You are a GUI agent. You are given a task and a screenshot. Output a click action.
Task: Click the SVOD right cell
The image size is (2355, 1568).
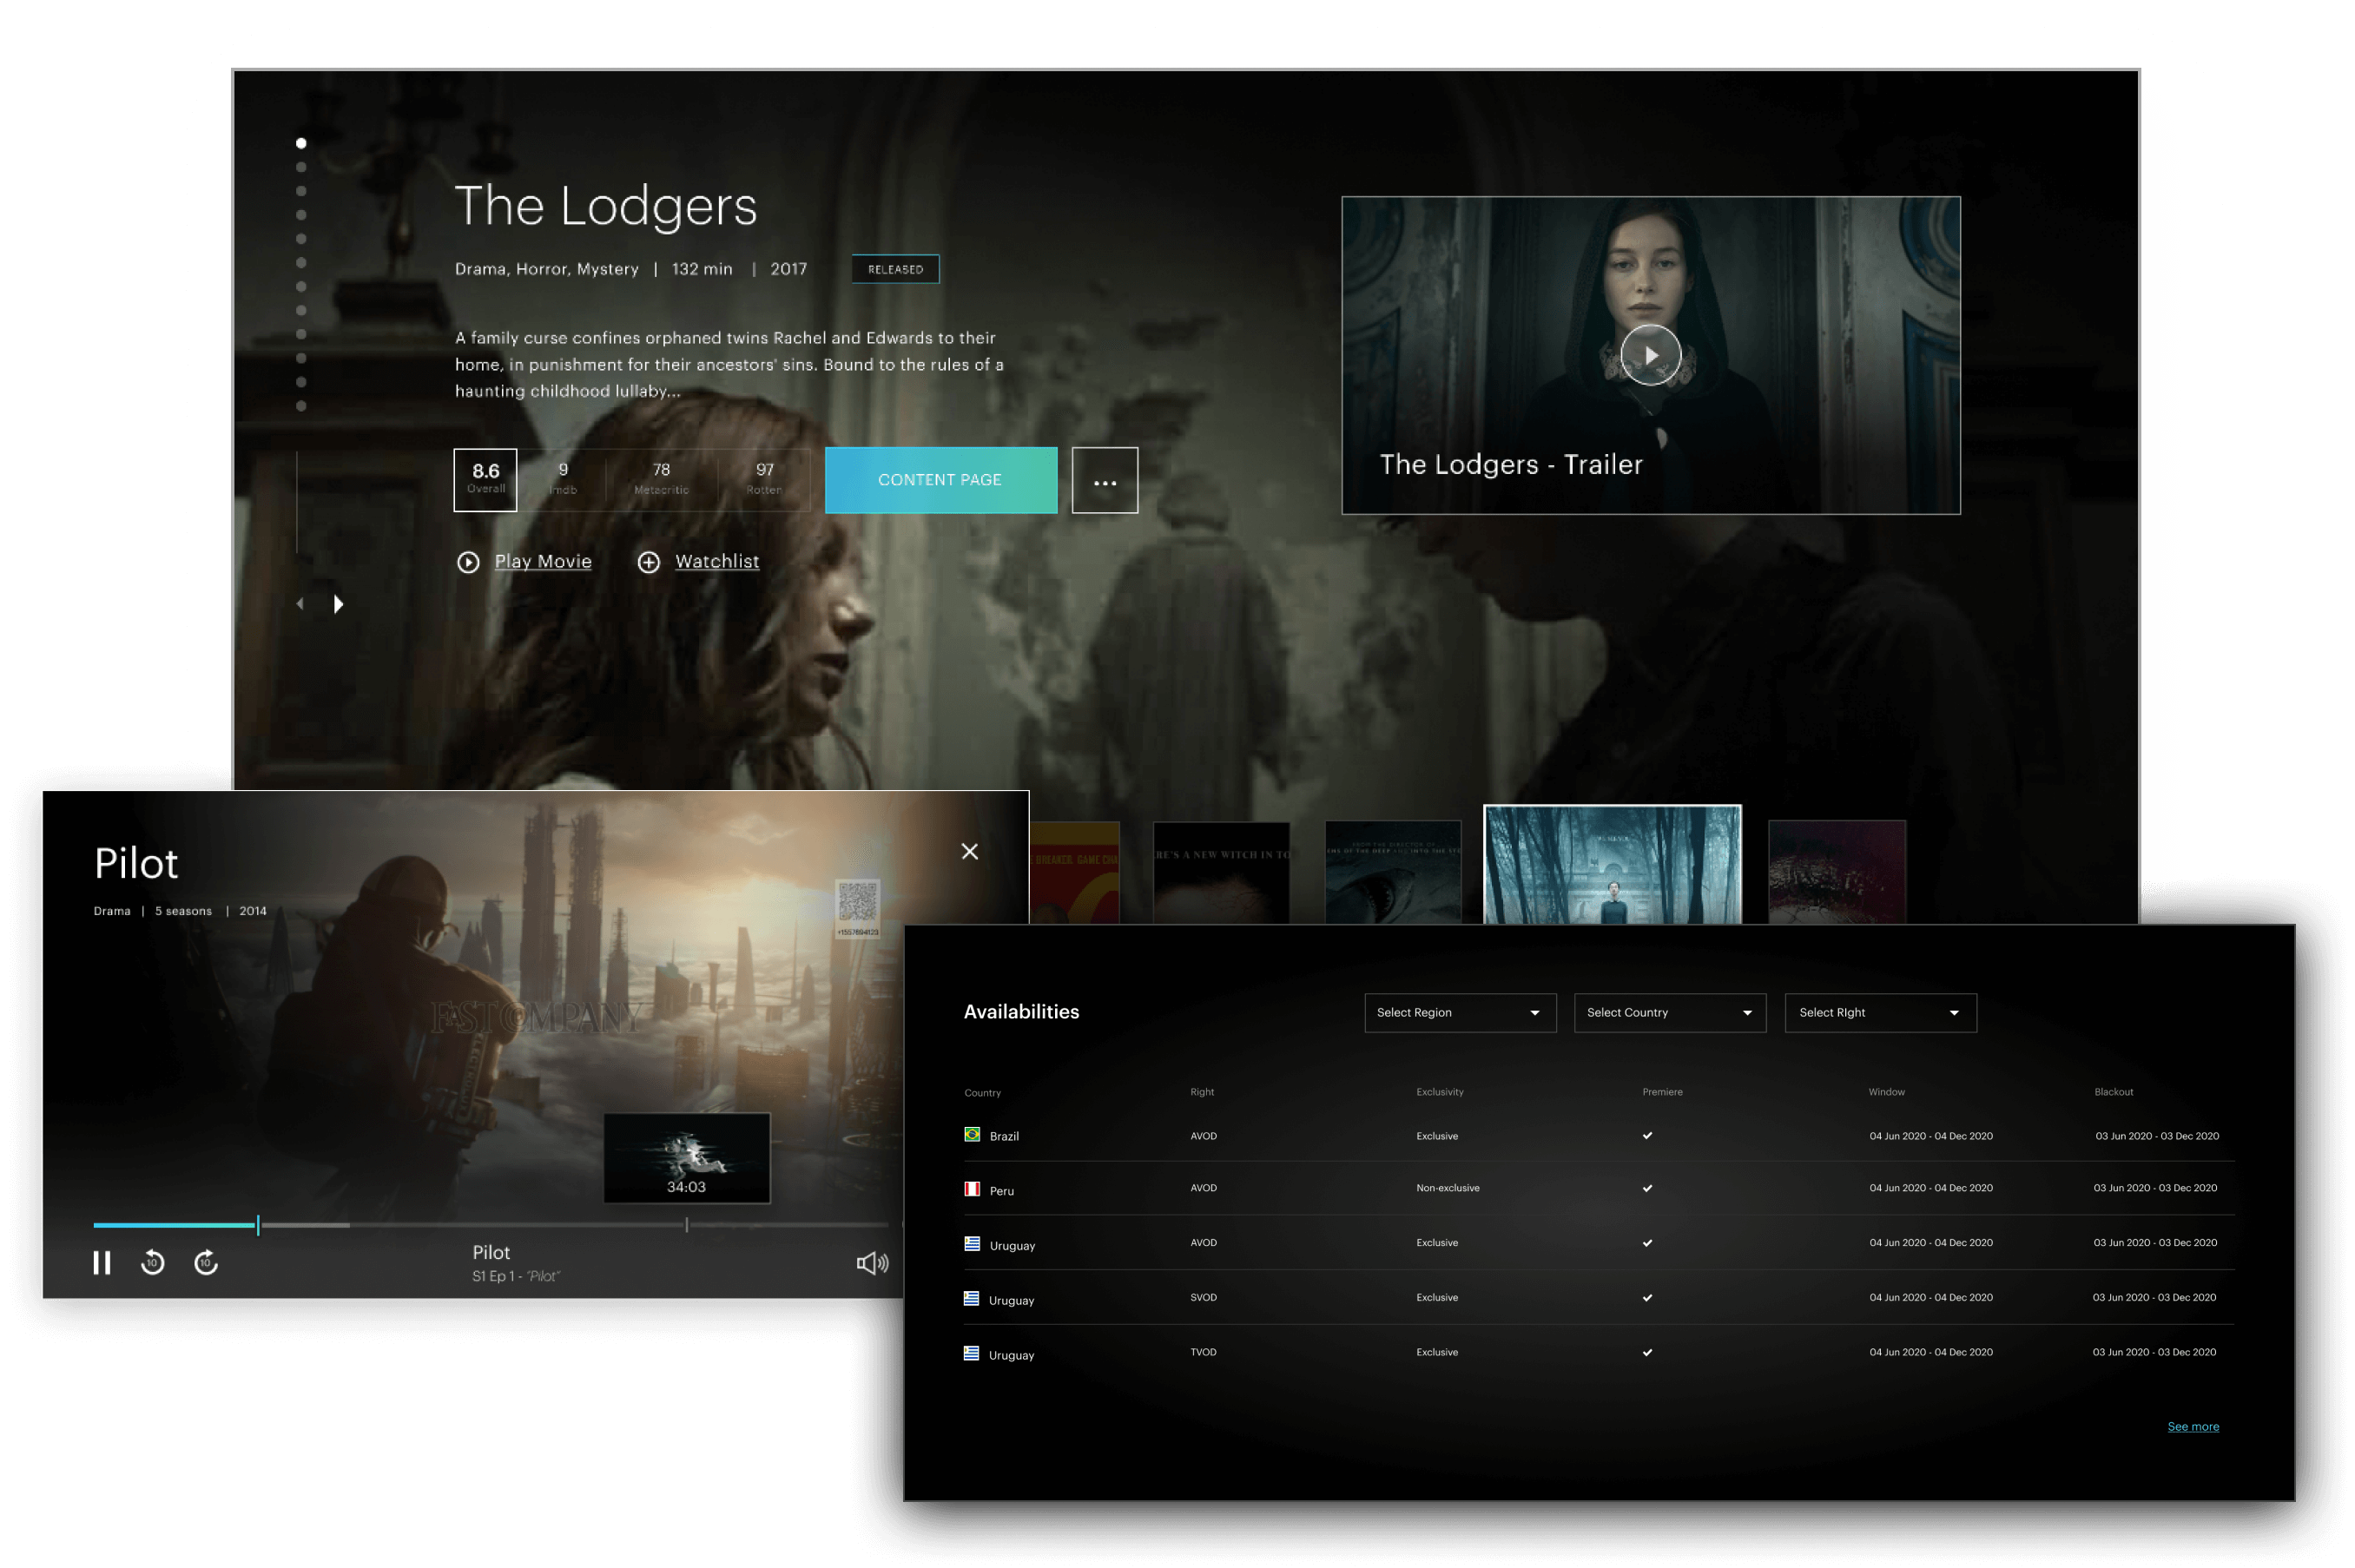point(1203,1298)
